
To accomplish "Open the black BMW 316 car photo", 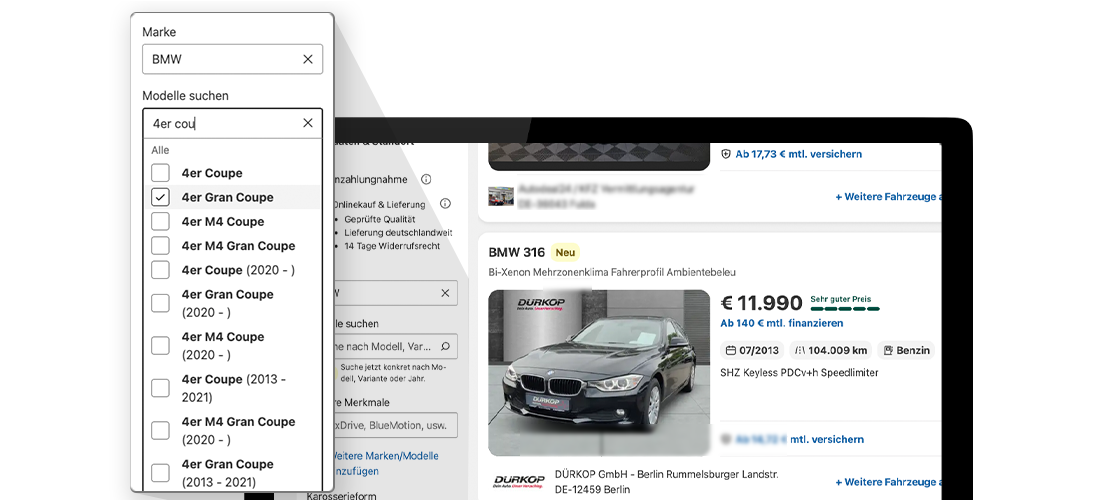I will [599, 358].
